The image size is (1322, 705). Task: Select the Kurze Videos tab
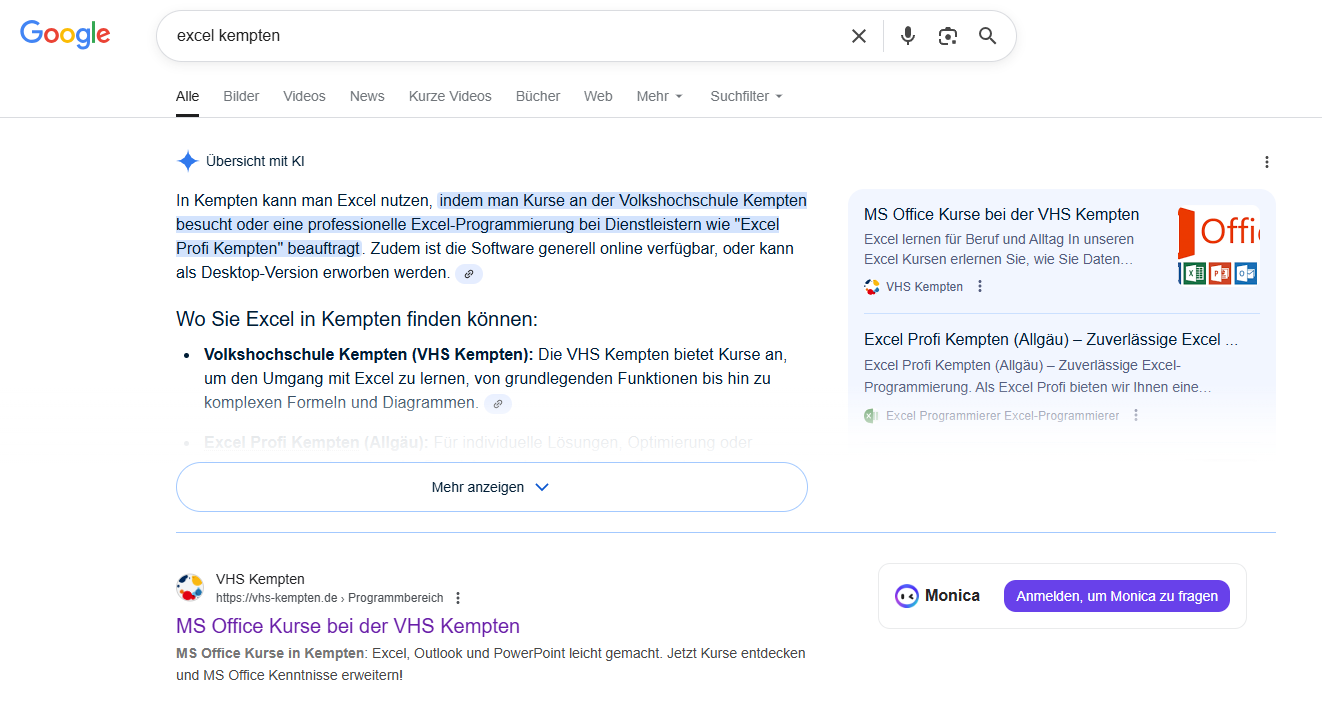[450, 96]
